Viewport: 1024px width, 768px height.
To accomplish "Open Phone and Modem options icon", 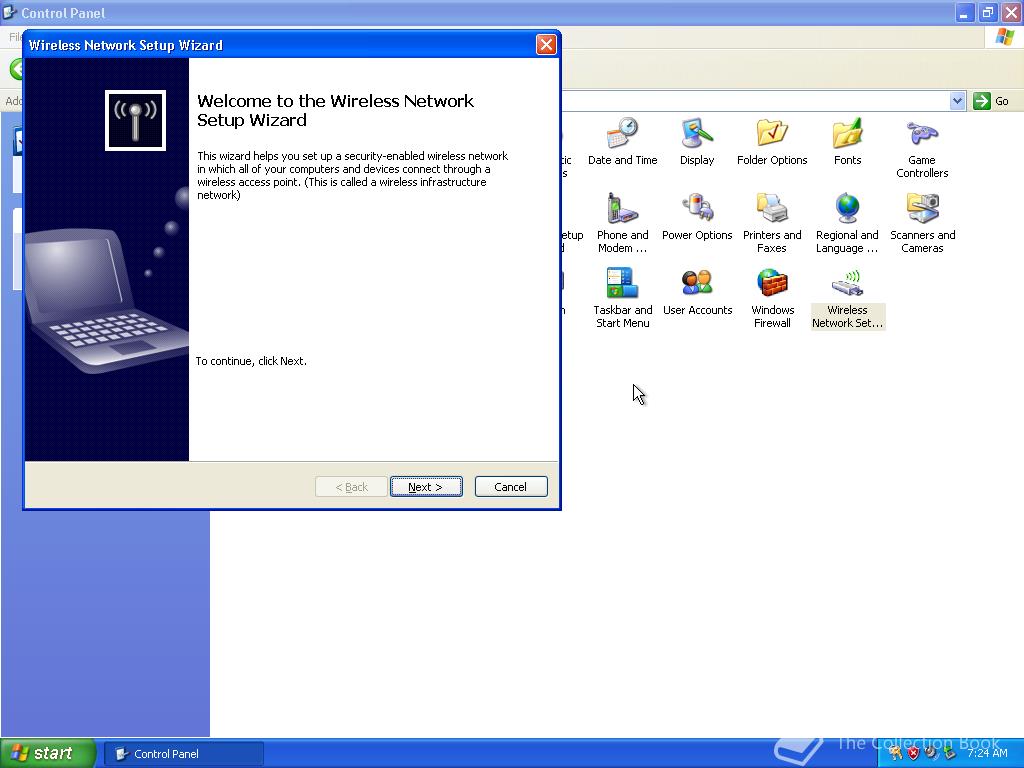I will click(622, 223).
